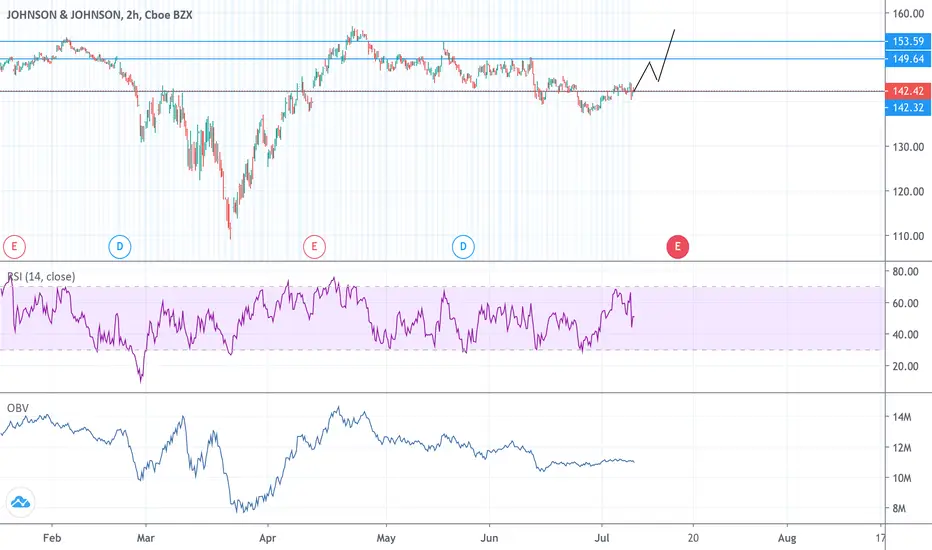
Task: Click the Apr date on time axis
Action: pos(267,538)
